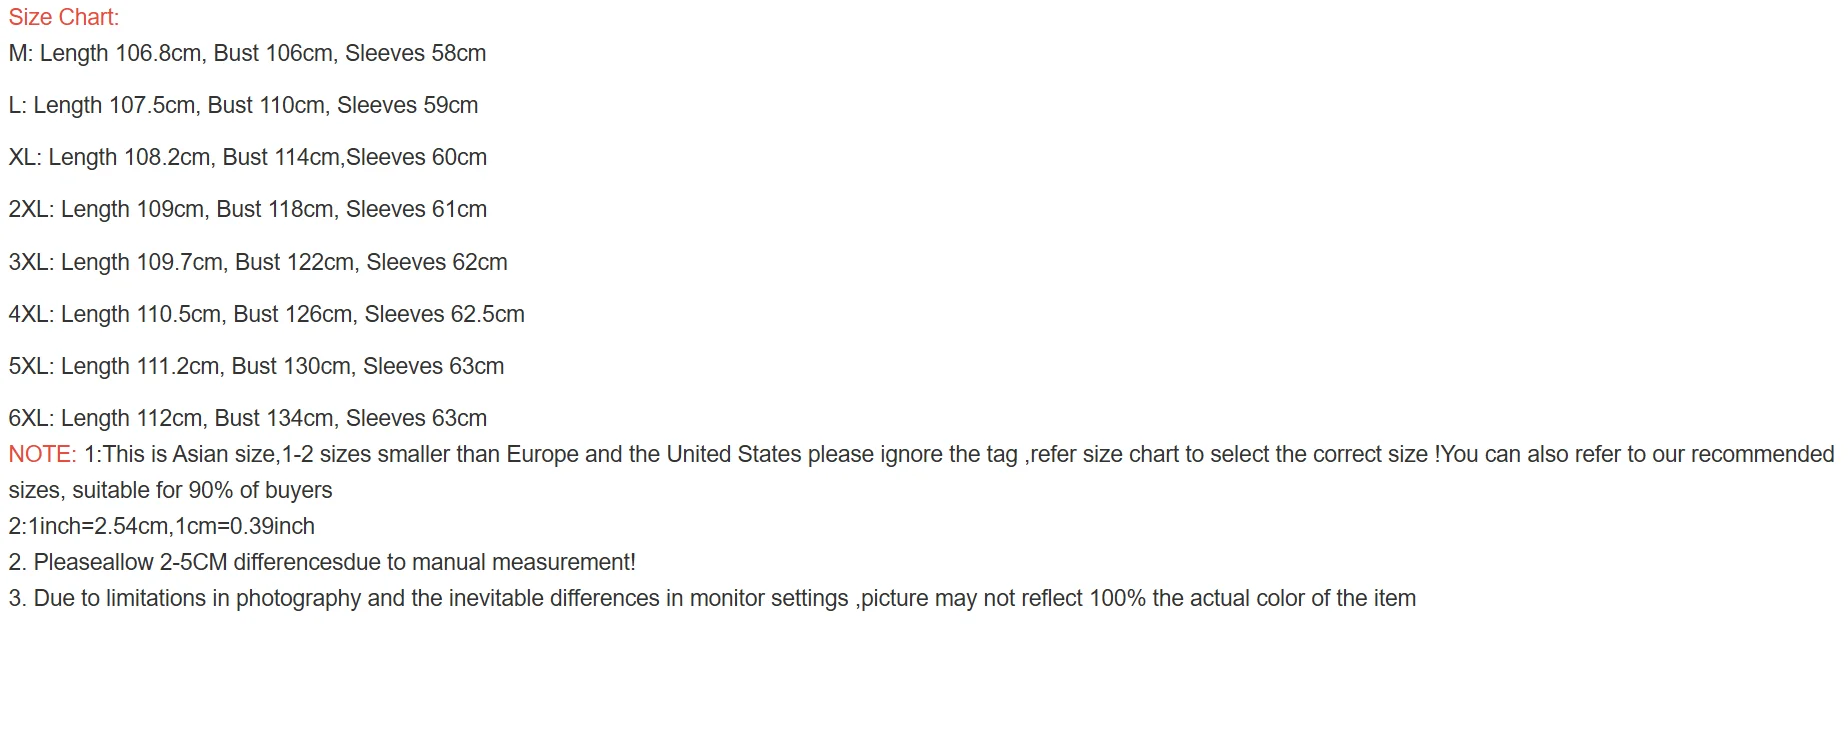Click "Sleeves 62.5cm" in the 4XL row
Screen dimensions: 1848x752
[444, 314]
